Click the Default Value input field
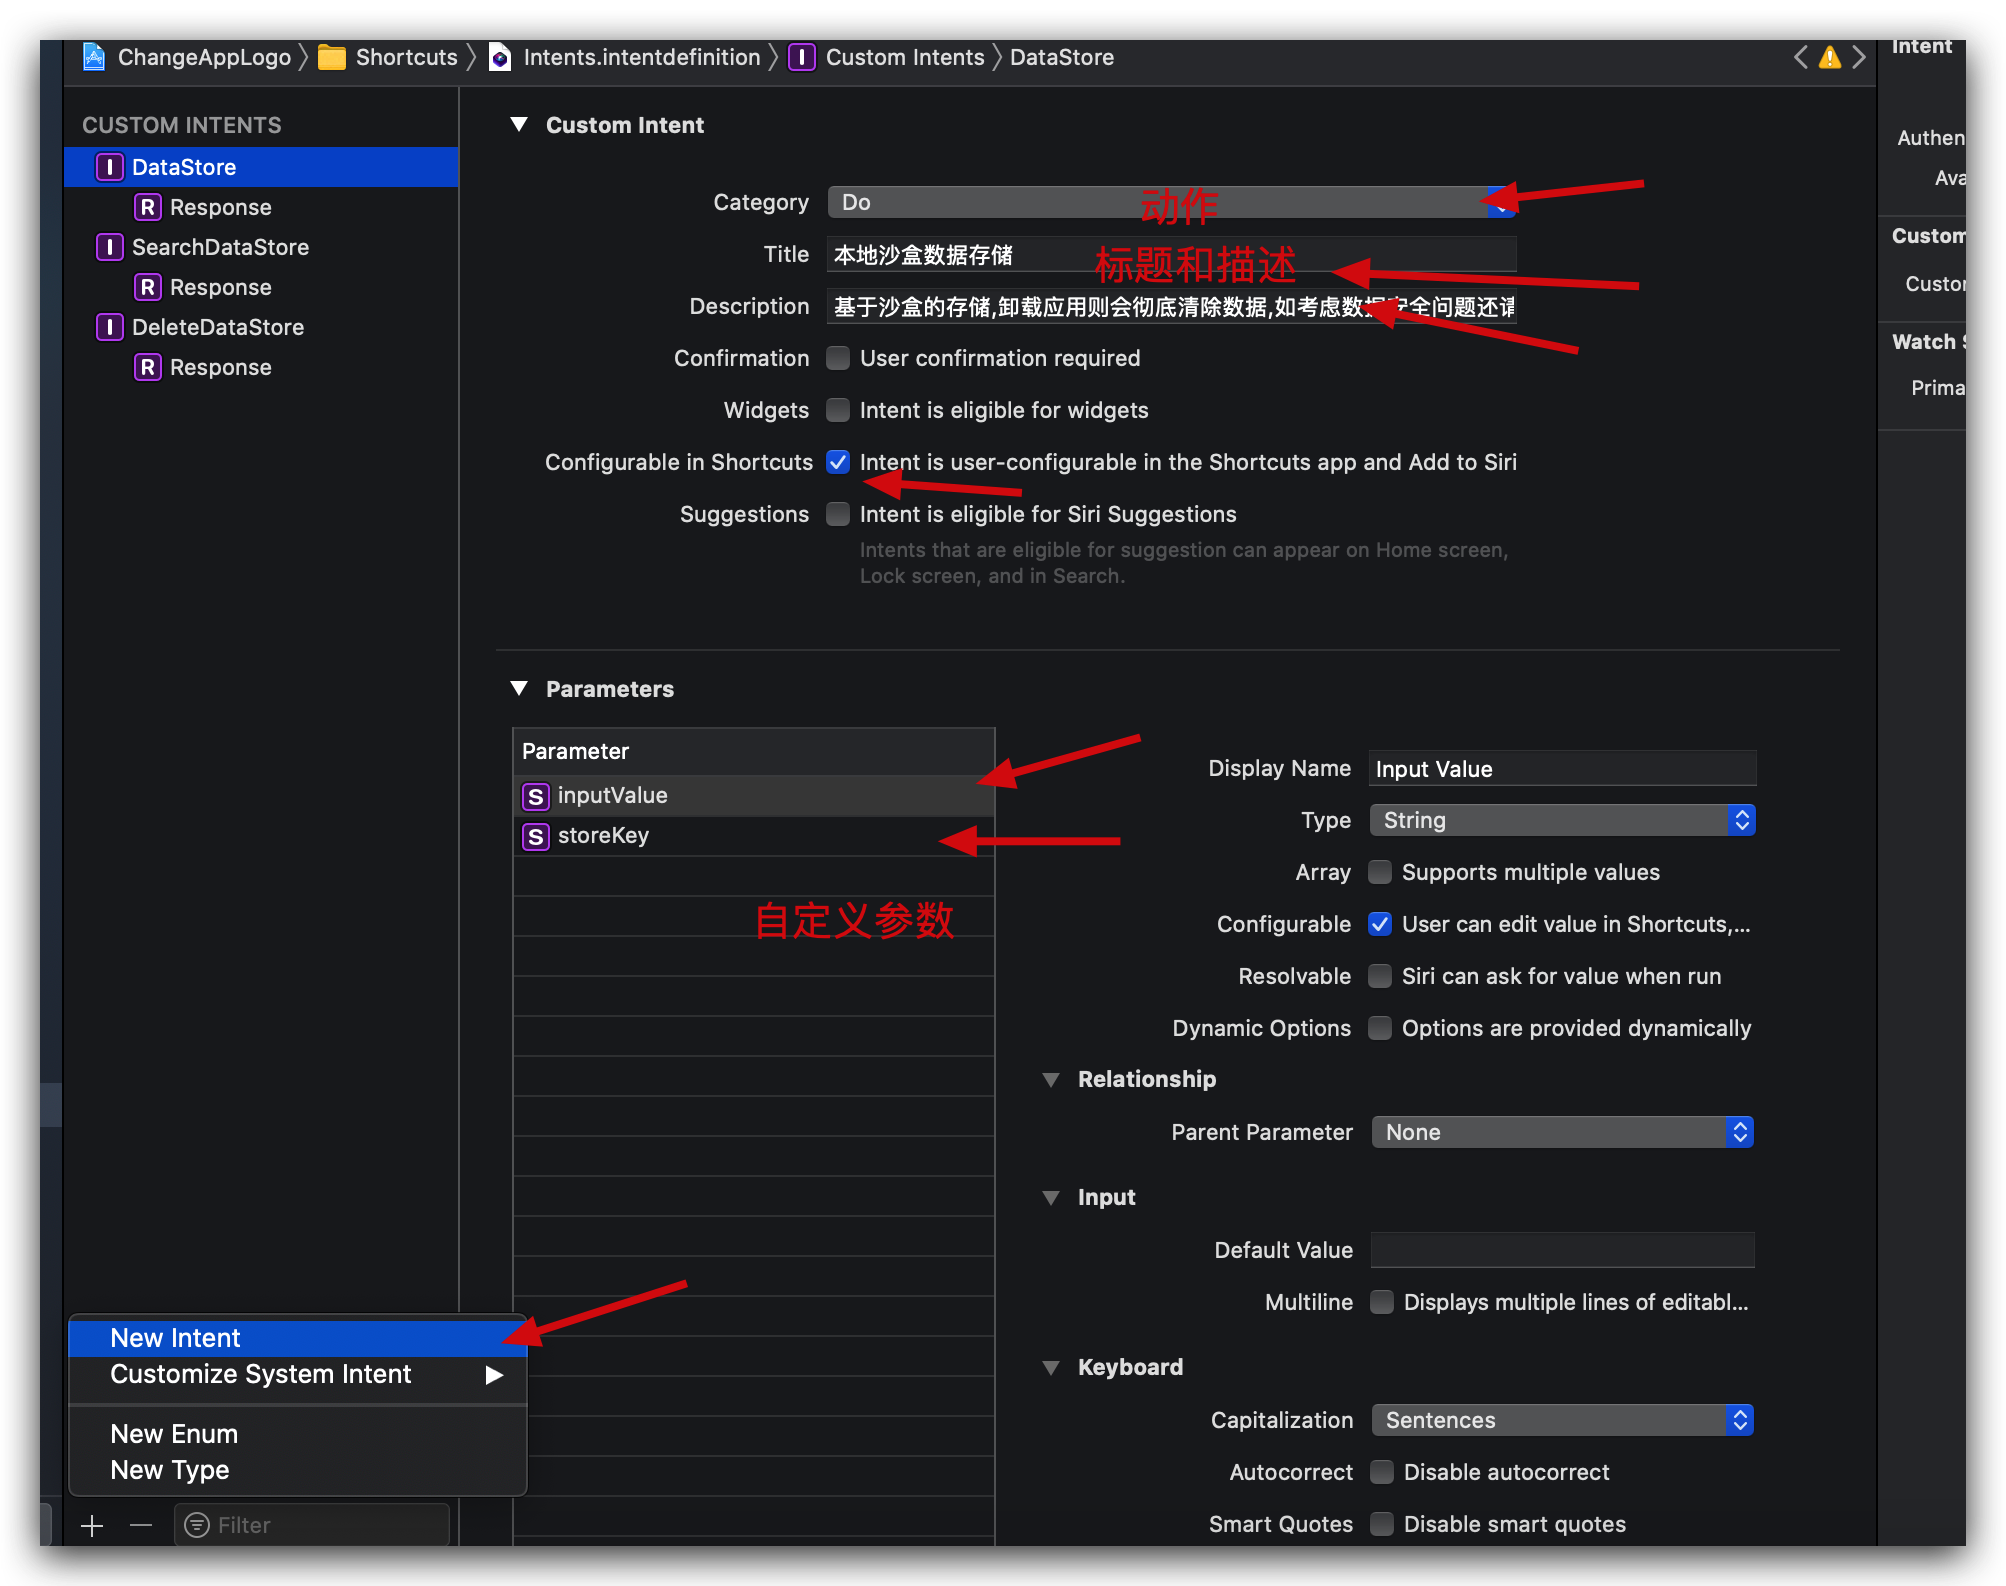Viewport: 2006px width, 1586px height. pos(1562,1250)
